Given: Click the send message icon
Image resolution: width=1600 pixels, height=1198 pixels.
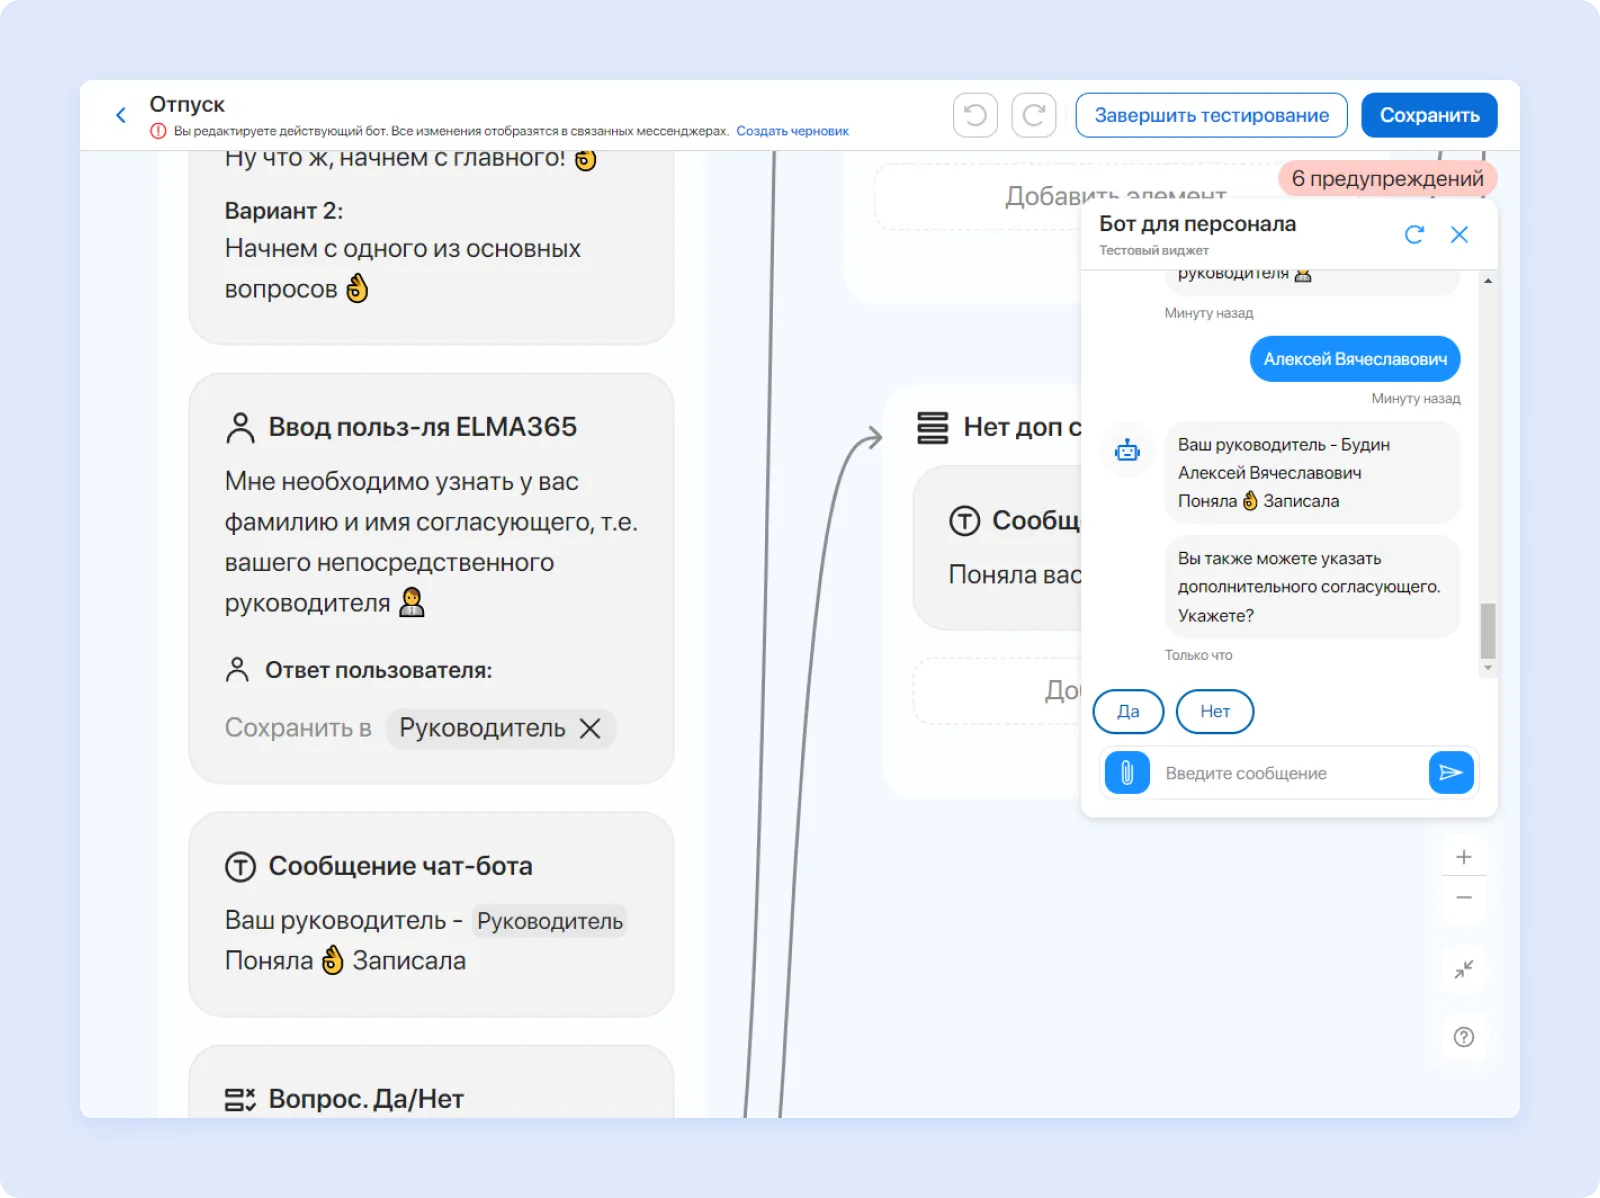Looking at the screenshot, I should click(x=1452, y=772).
